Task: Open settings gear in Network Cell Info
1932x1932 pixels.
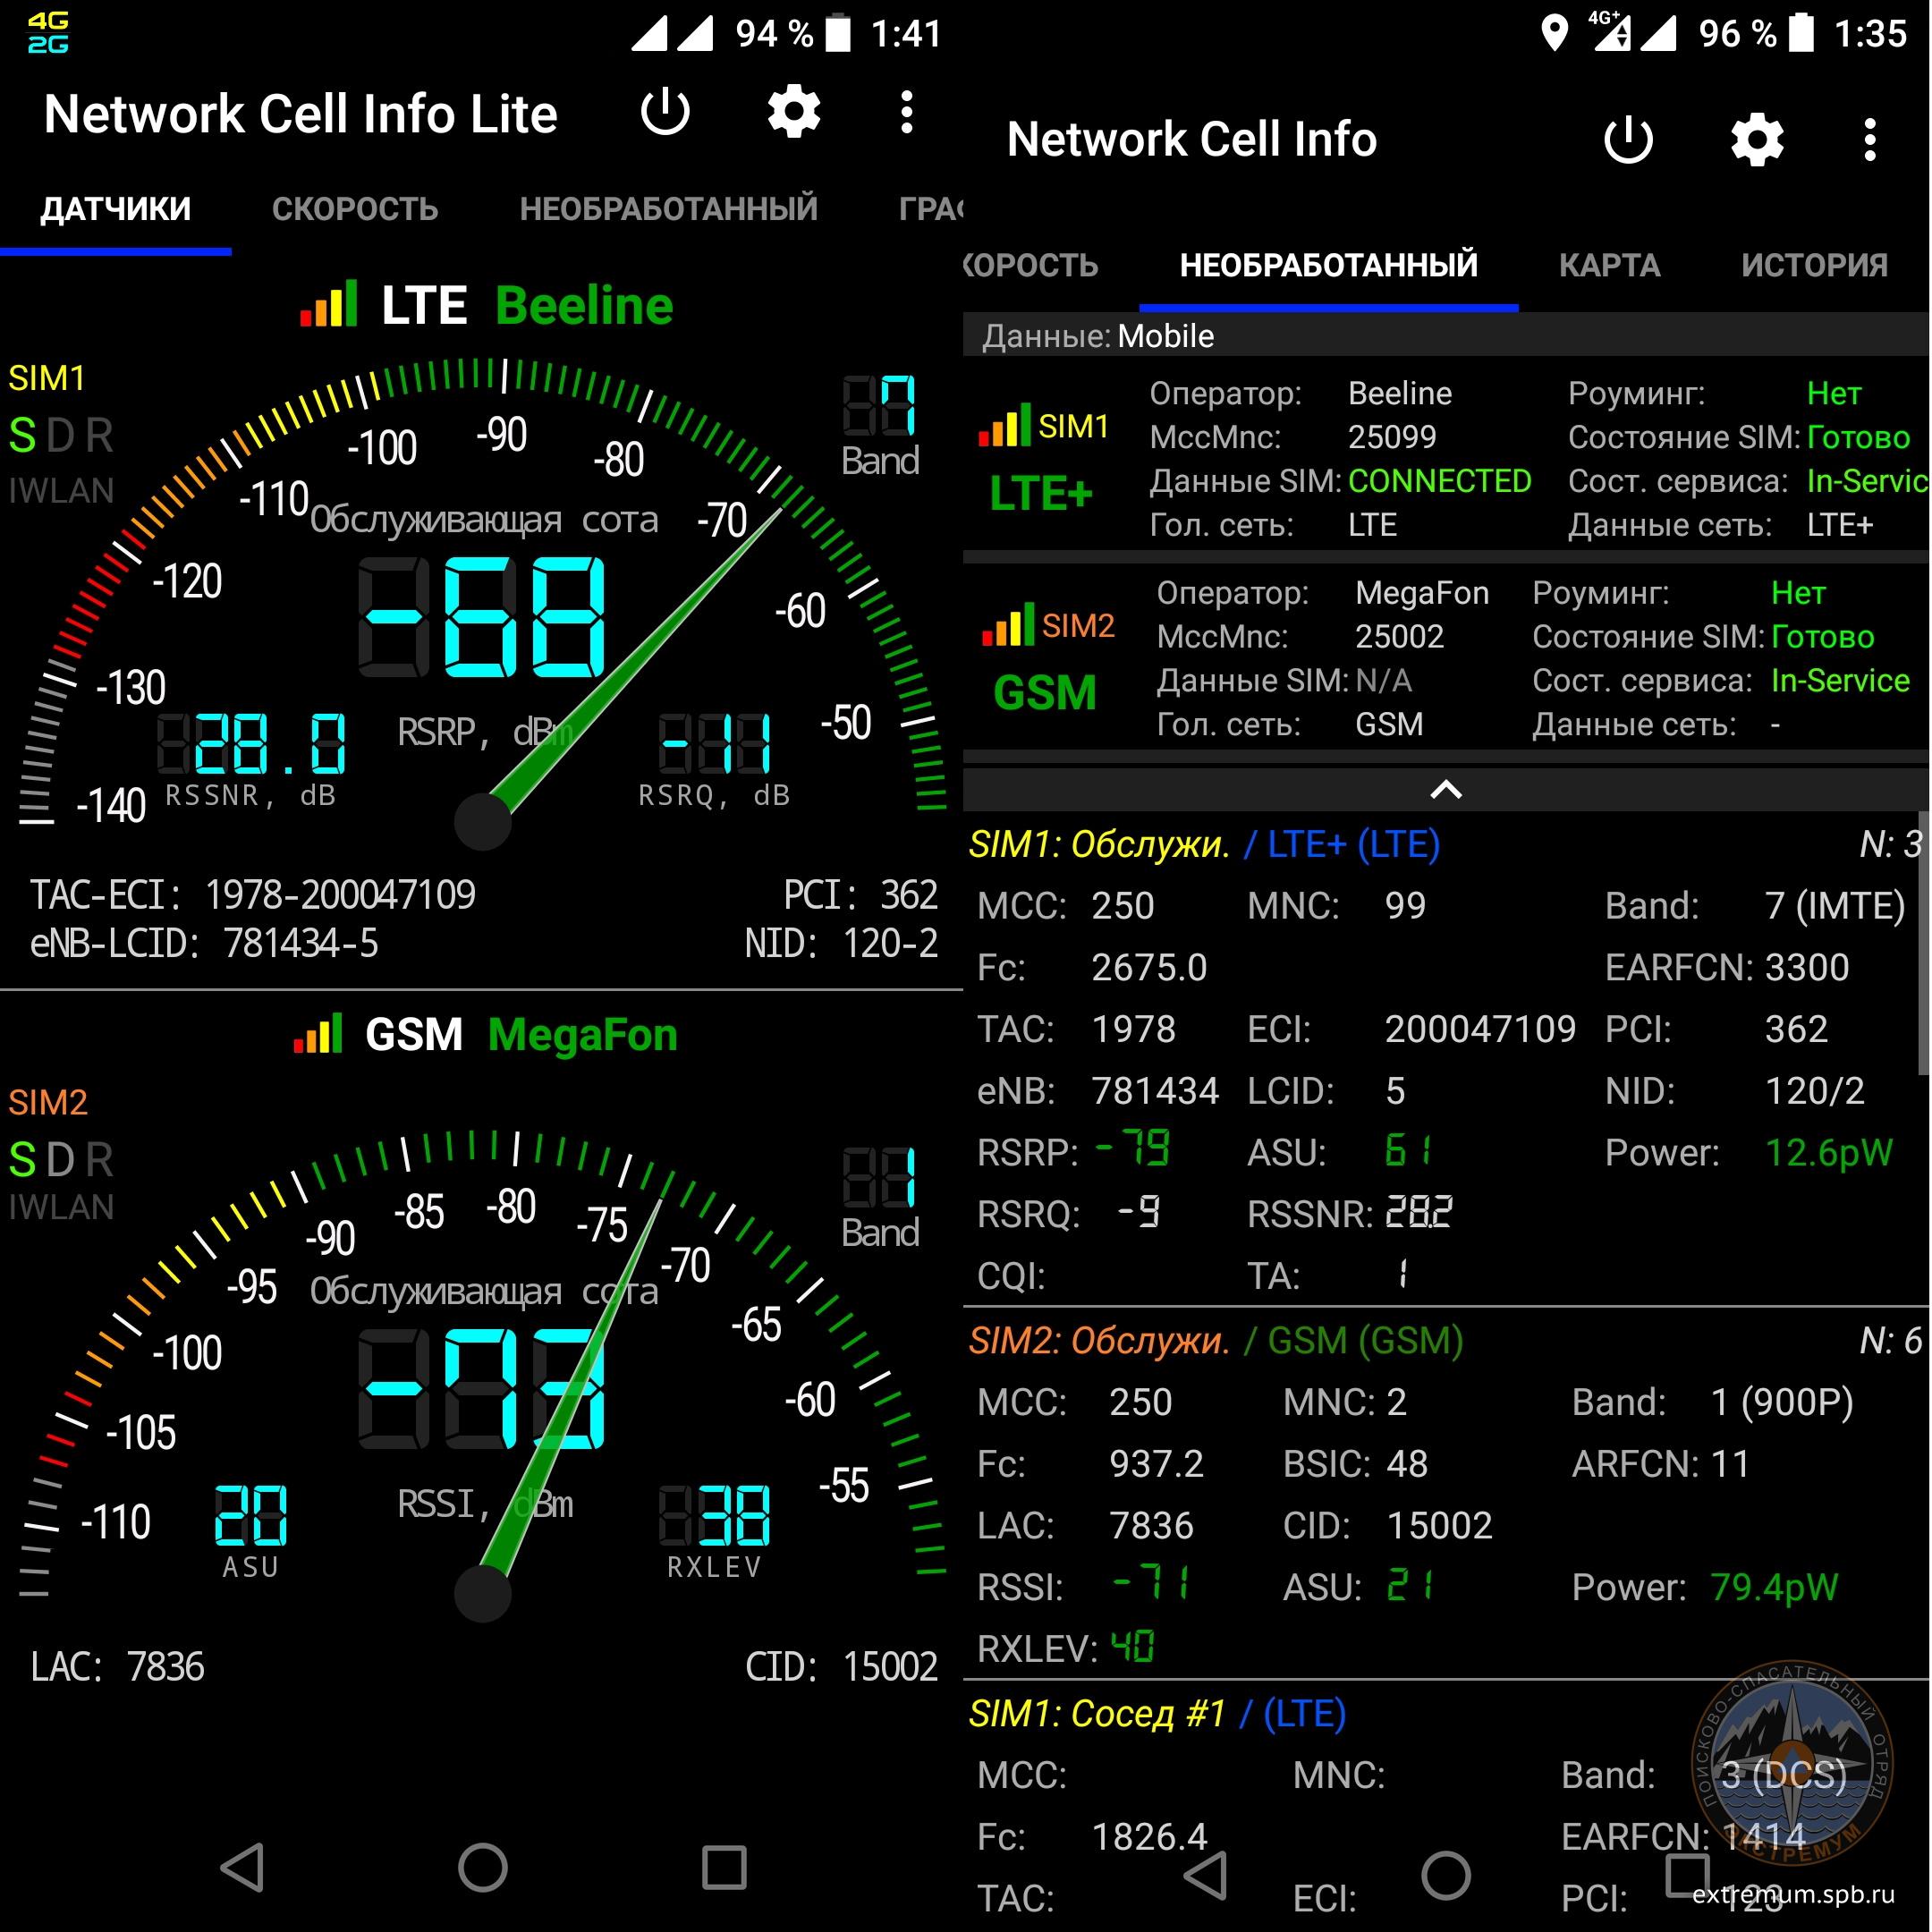Action: click(1757, 139)
